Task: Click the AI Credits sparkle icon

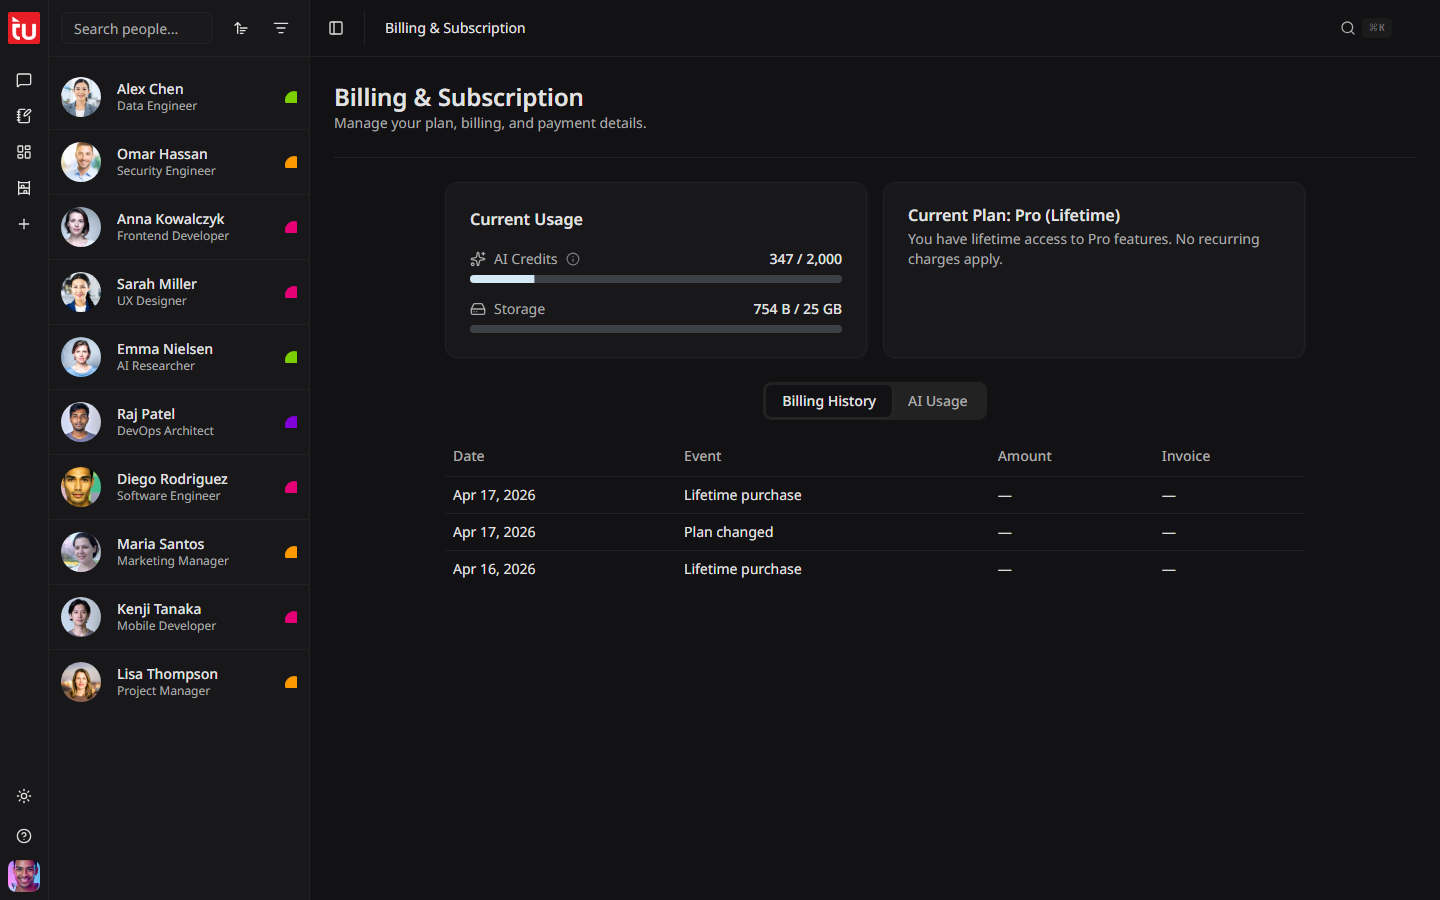Action: (478, 259)
